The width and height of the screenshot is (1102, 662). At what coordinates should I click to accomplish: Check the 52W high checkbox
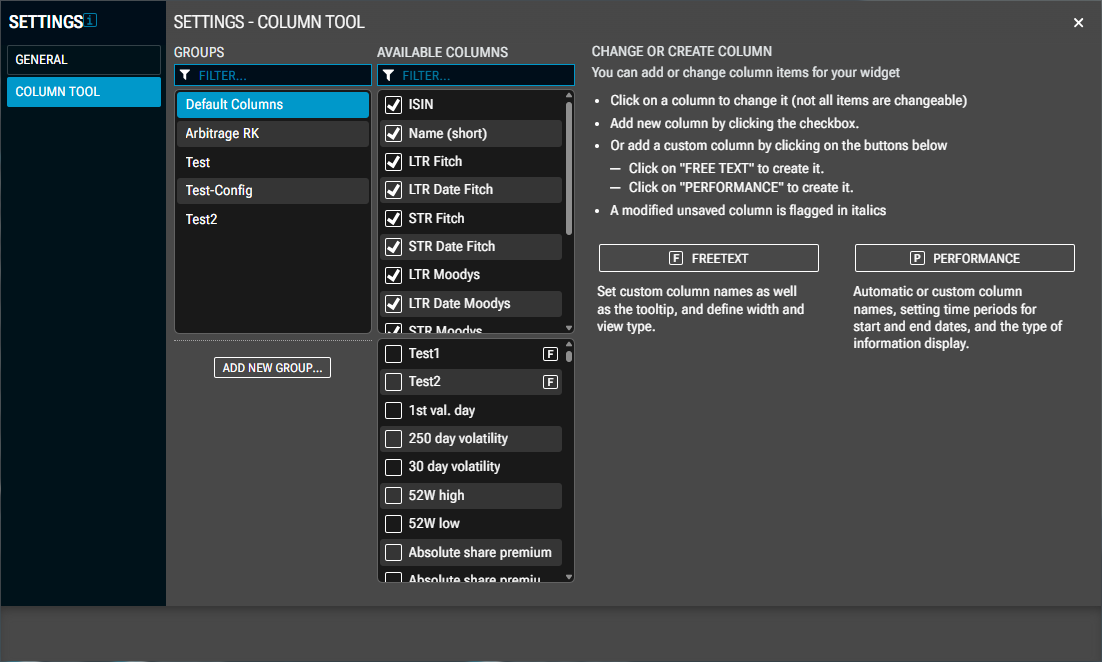point(394,495)
